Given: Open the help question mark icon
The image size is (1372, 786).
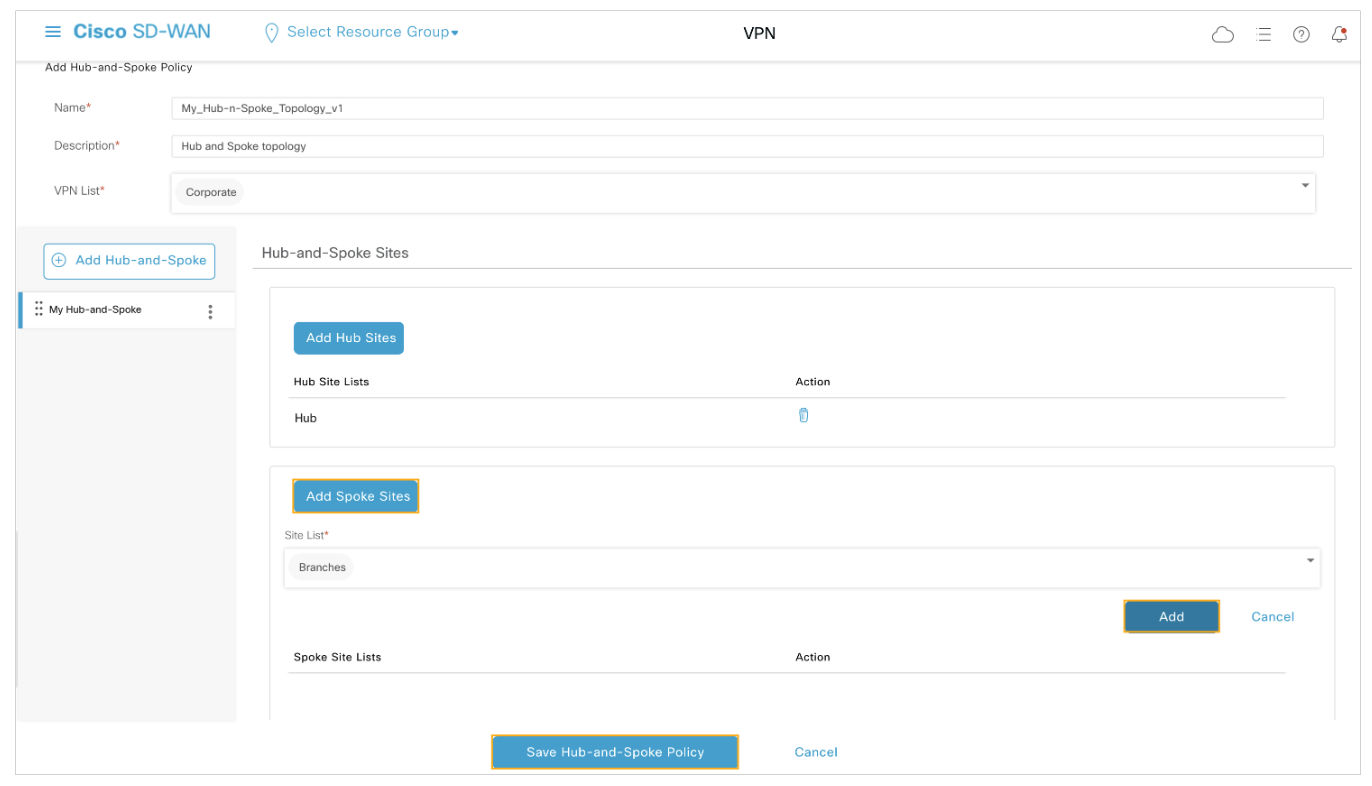Looking at the screenshot, I should pos(1301,35).
